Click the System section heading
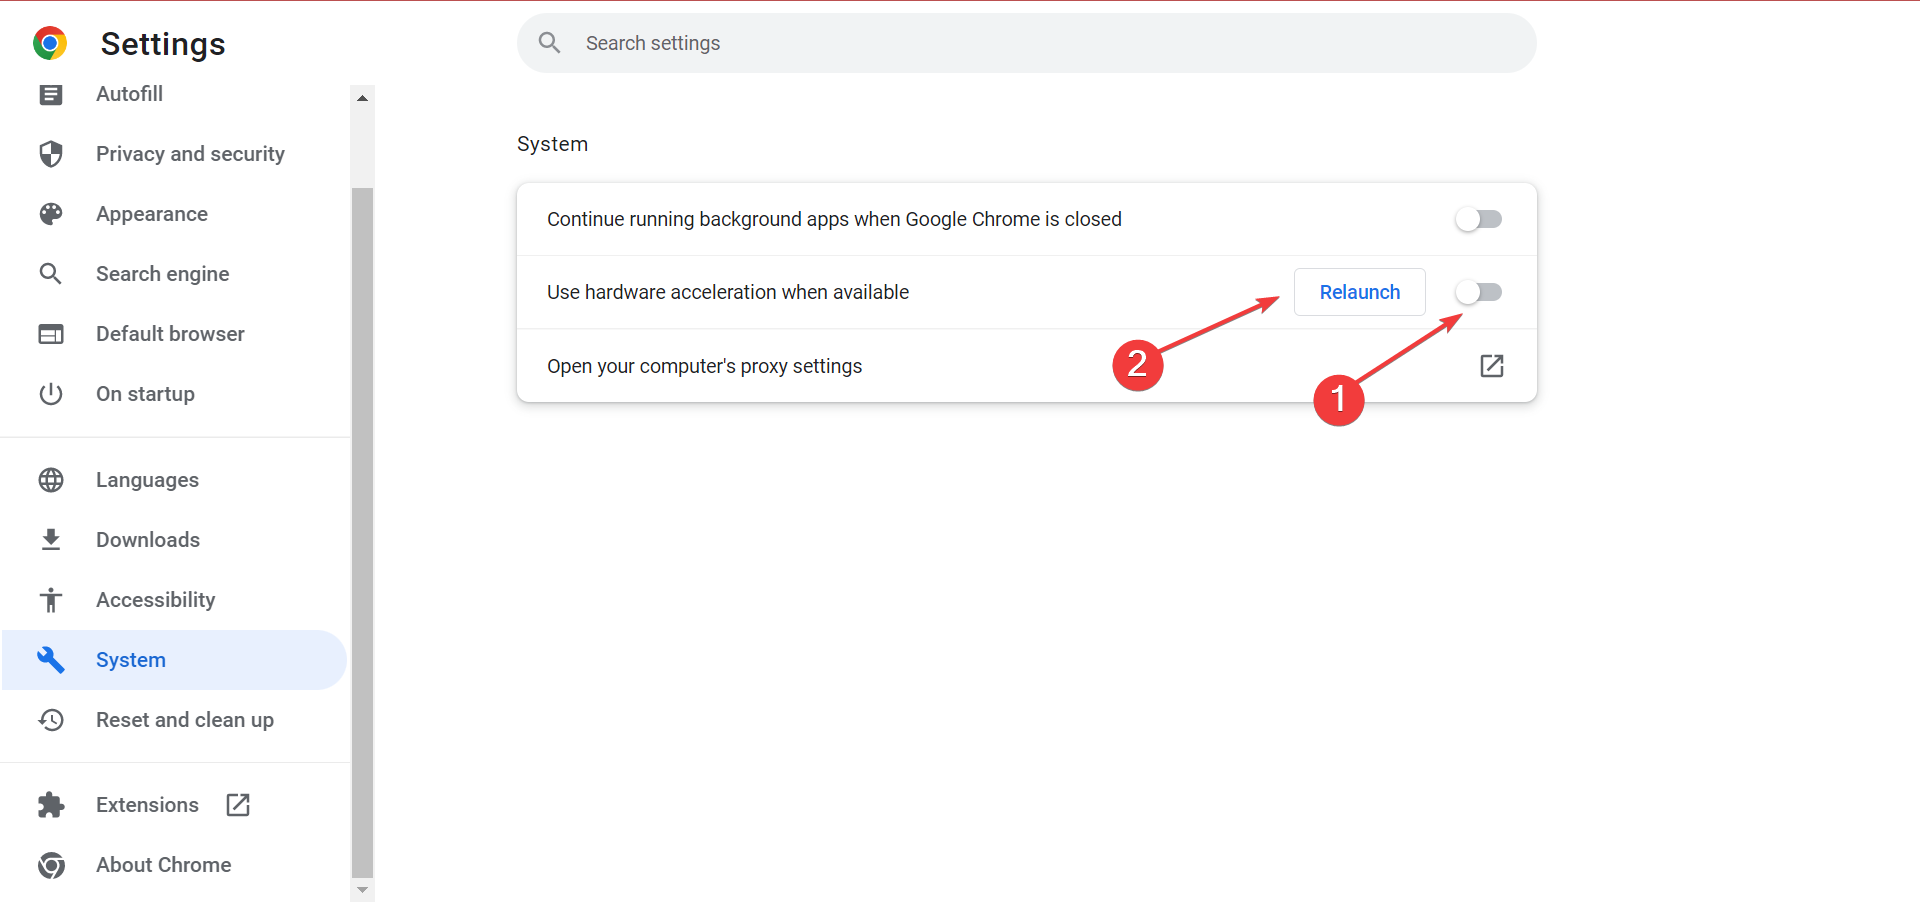 click(552, 144)
